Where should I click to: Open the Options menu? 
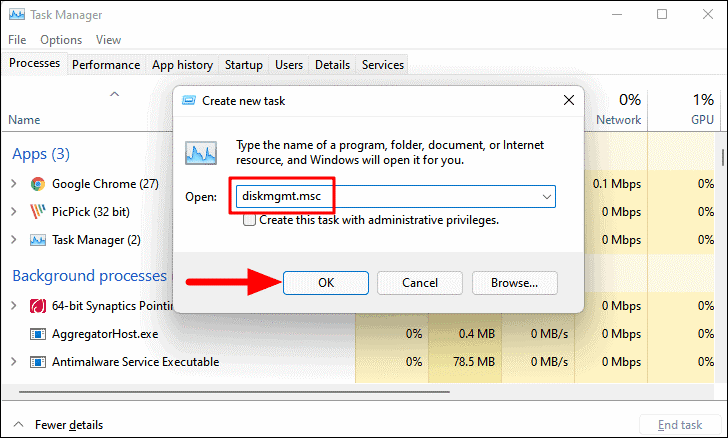pyautogui.click(x=61, y=40)
